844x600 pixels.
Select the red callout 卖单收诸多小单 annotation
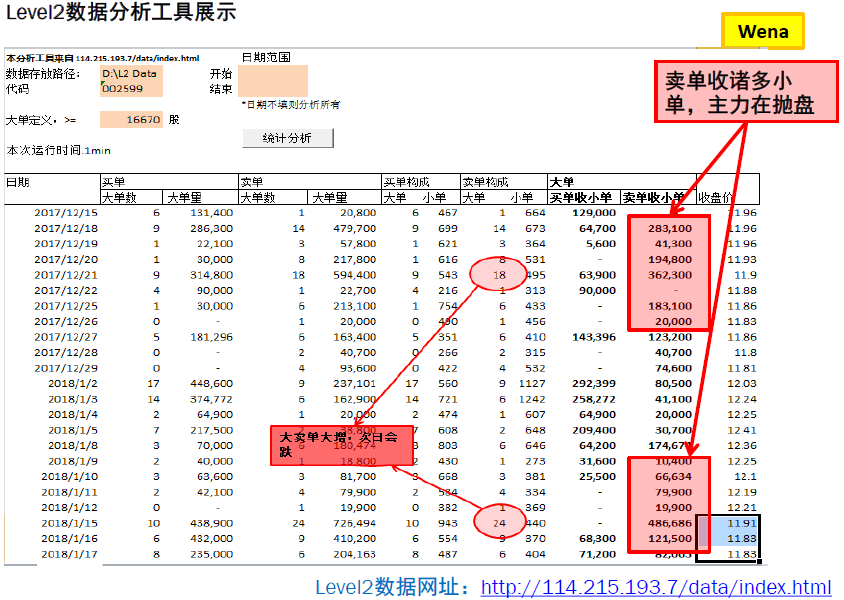coord(747,90)
